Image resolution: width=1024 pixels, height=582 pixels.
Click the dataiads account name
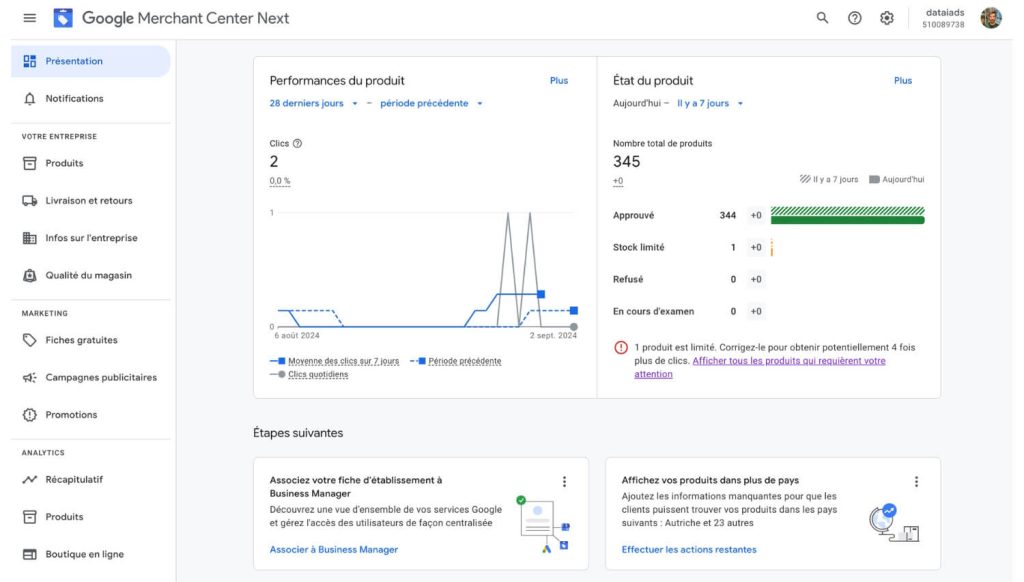(944, 12)
